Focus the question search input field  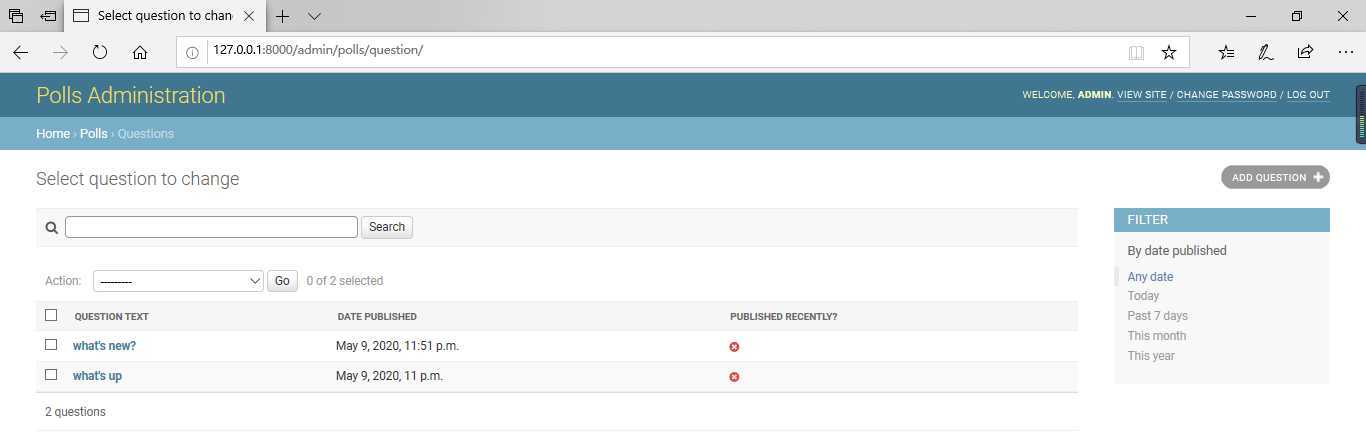click(x=211, y=227)
